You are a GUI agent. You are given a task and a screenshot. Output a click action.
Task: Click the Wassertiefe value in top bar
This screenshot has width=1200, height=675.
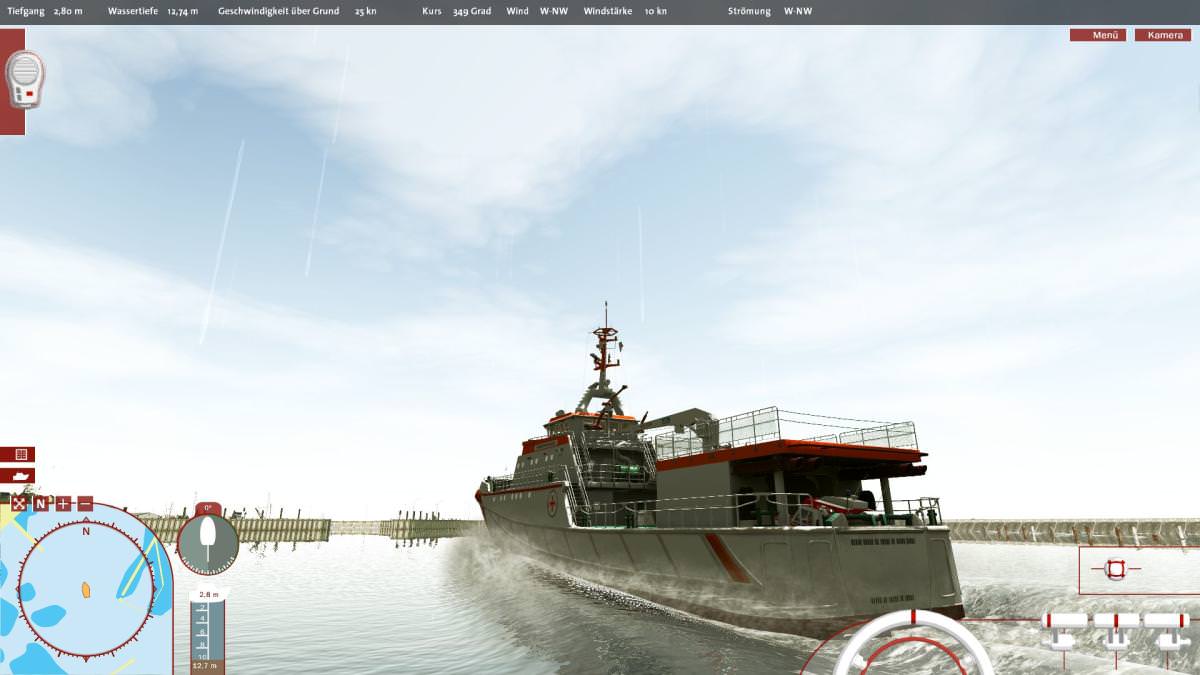pyautogui.click(x=181, y=11)
